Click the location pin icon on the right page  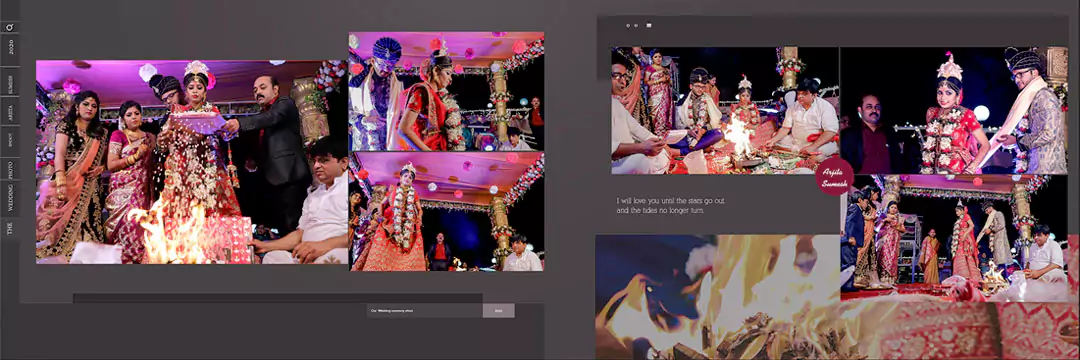628,25
